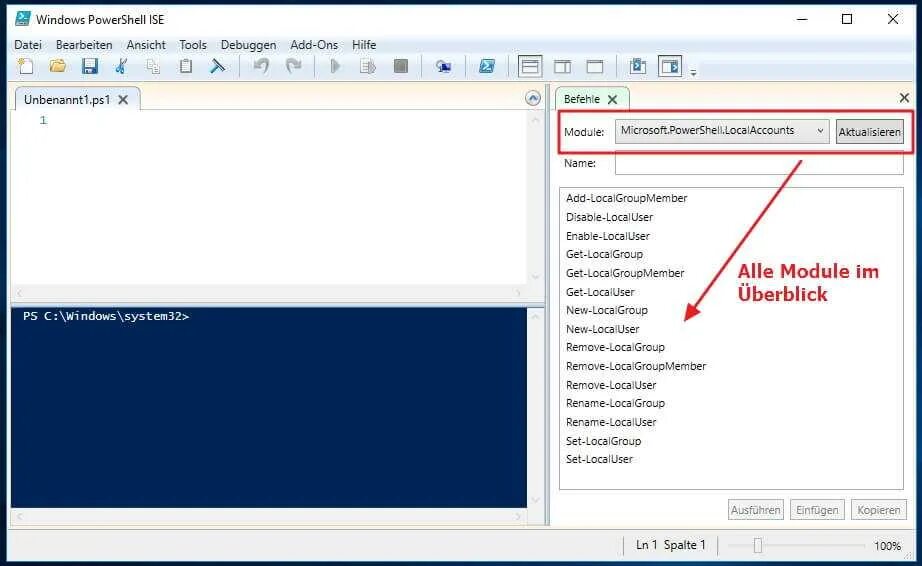922x566 pixels.
Task: Select Disable-LocalUser in the list
Action: click(609, 217)
